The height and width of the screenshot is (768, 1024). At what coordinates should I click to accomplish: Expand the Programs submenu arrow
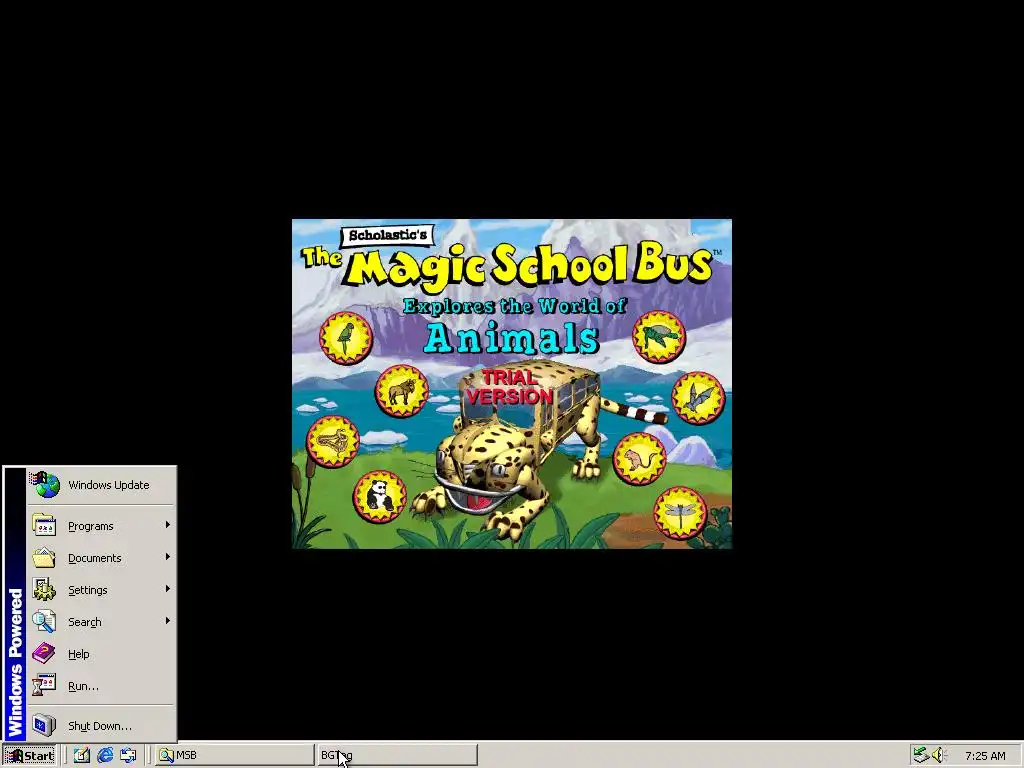168,525
